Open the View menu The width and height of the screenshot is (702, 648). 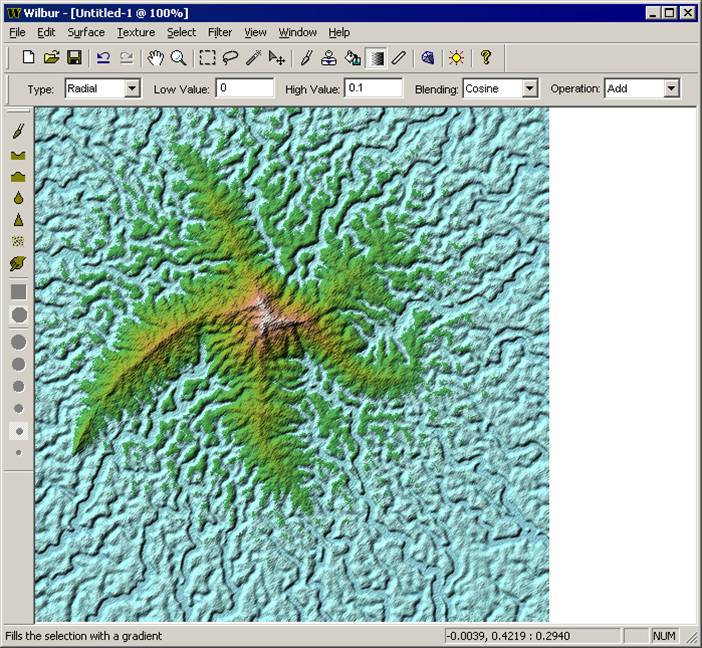255,32
